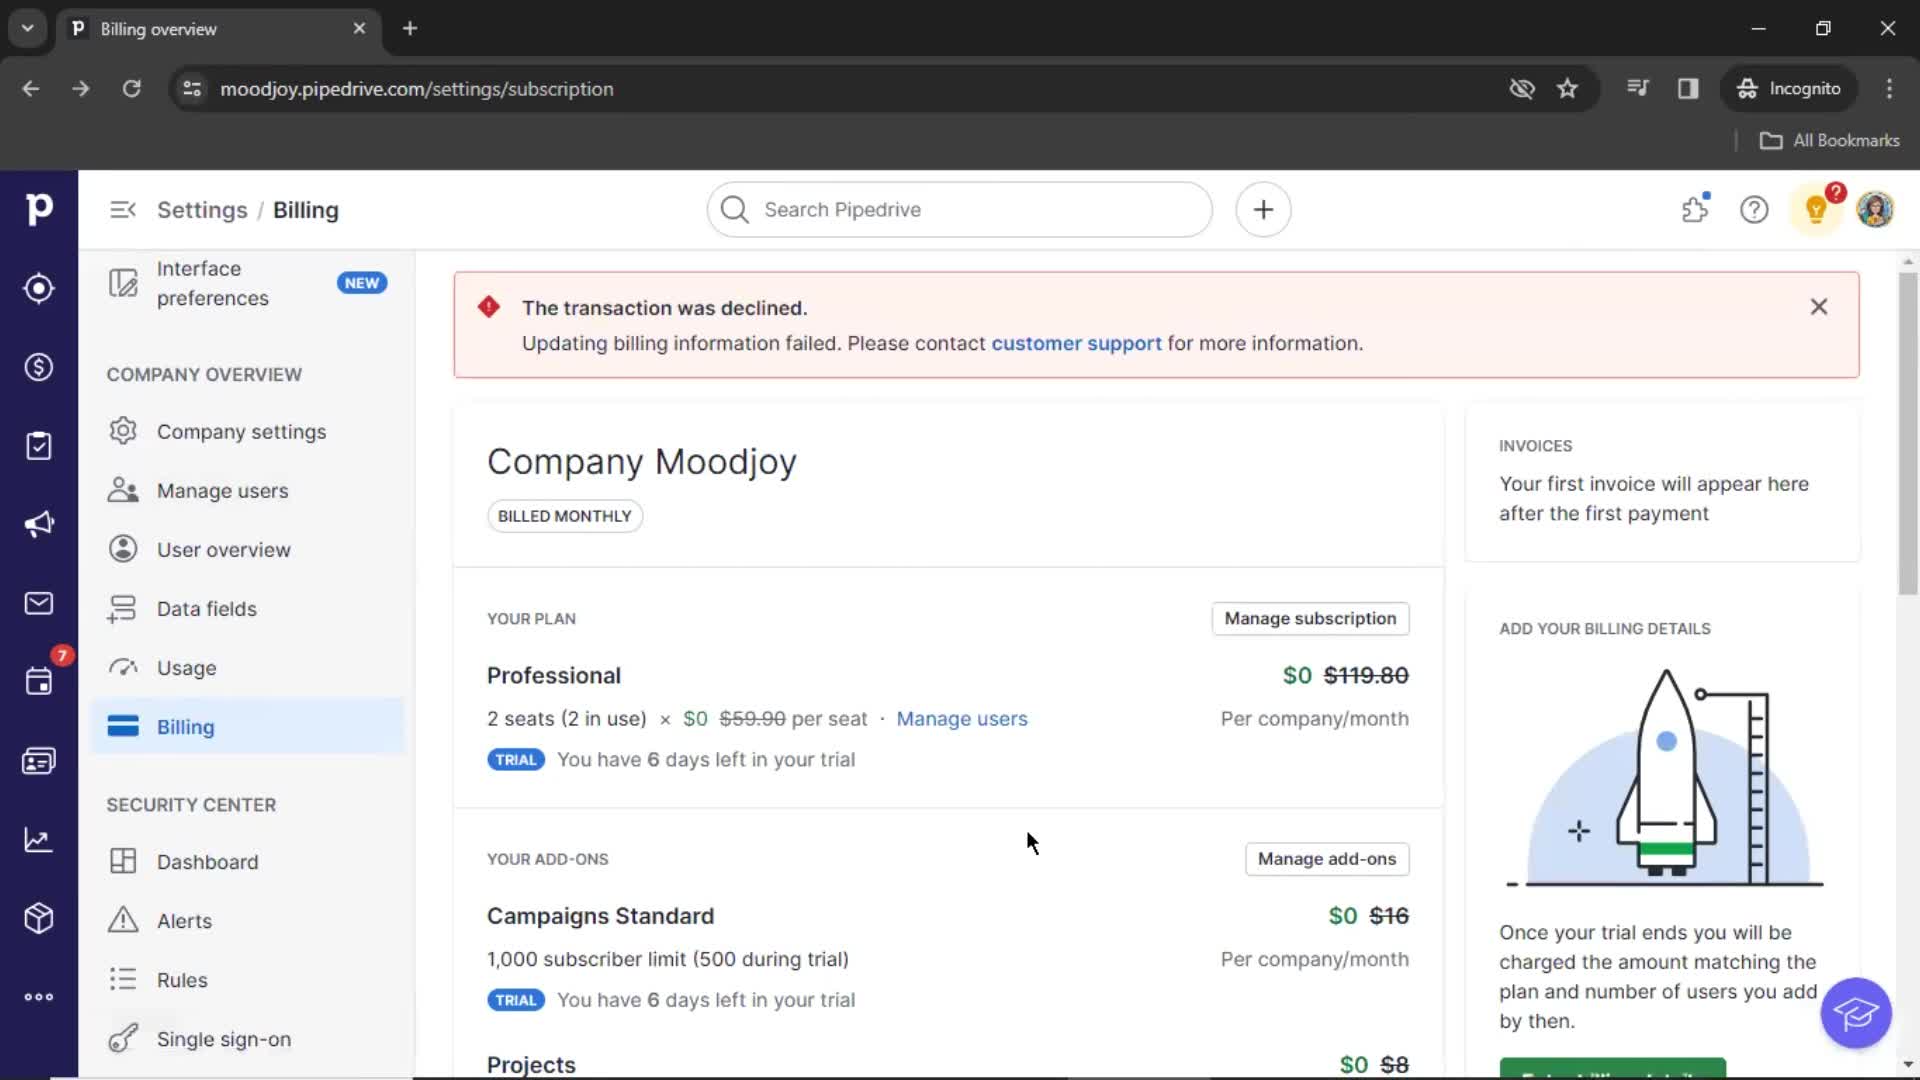Click the Manage users link
Screen dimensions: 1920x1080
961,717
